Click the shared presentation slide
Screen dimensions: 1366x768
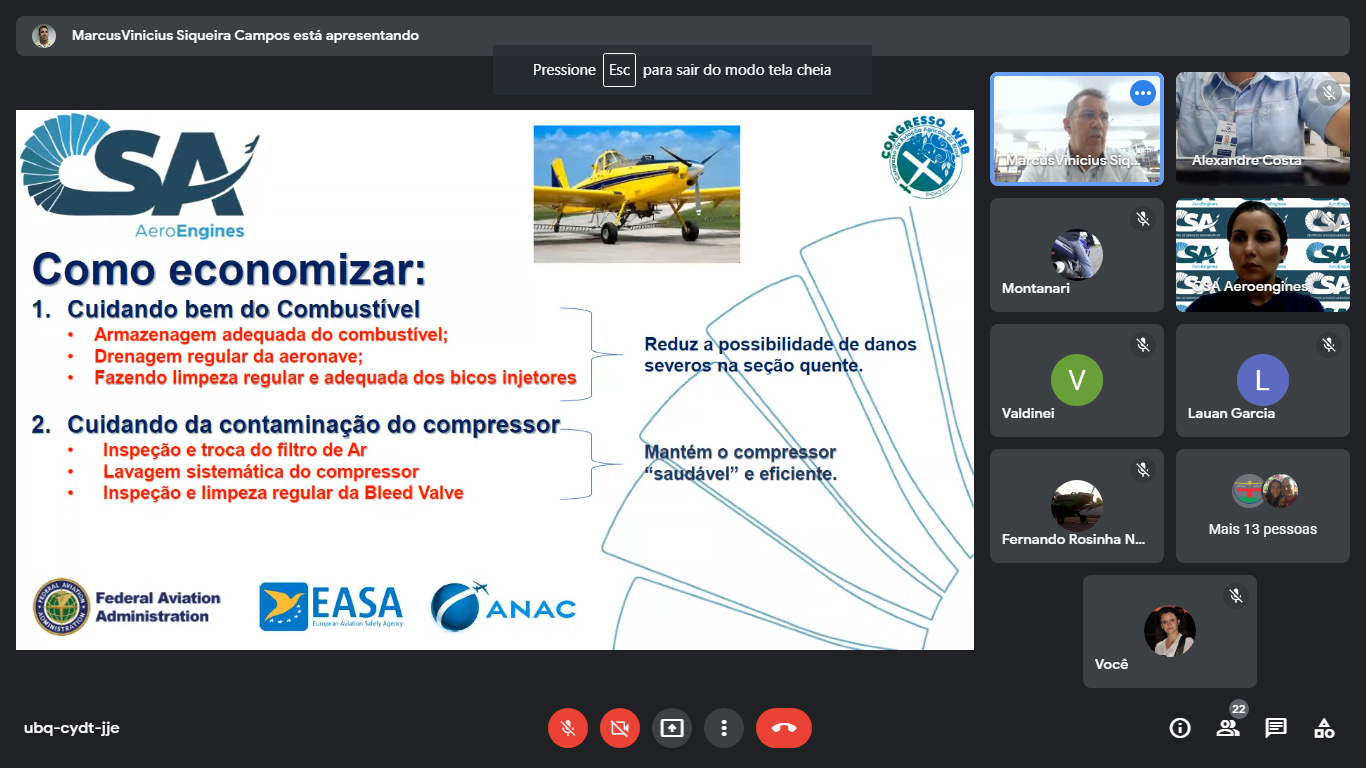tap(494, 380)
